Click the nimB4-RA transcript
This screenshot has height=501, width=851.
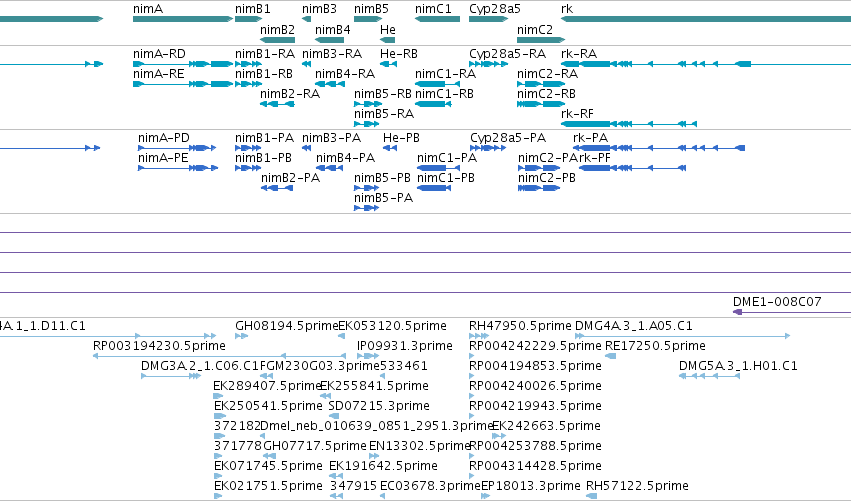[x=330, y=84]
